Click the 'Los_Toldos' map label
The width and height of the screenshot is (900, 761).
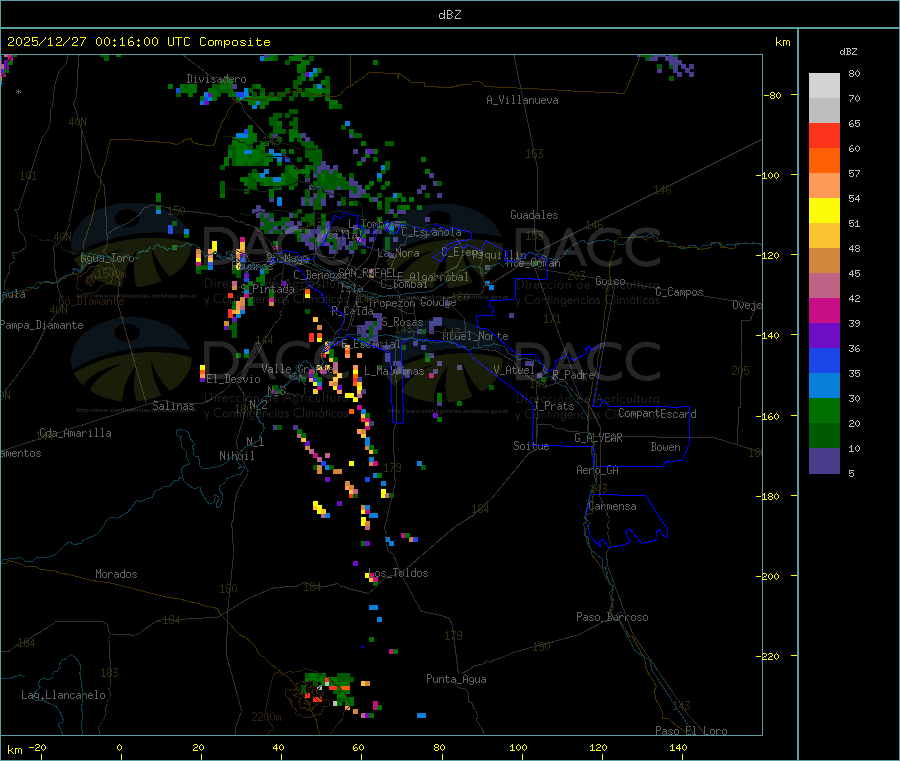[398, 573]
